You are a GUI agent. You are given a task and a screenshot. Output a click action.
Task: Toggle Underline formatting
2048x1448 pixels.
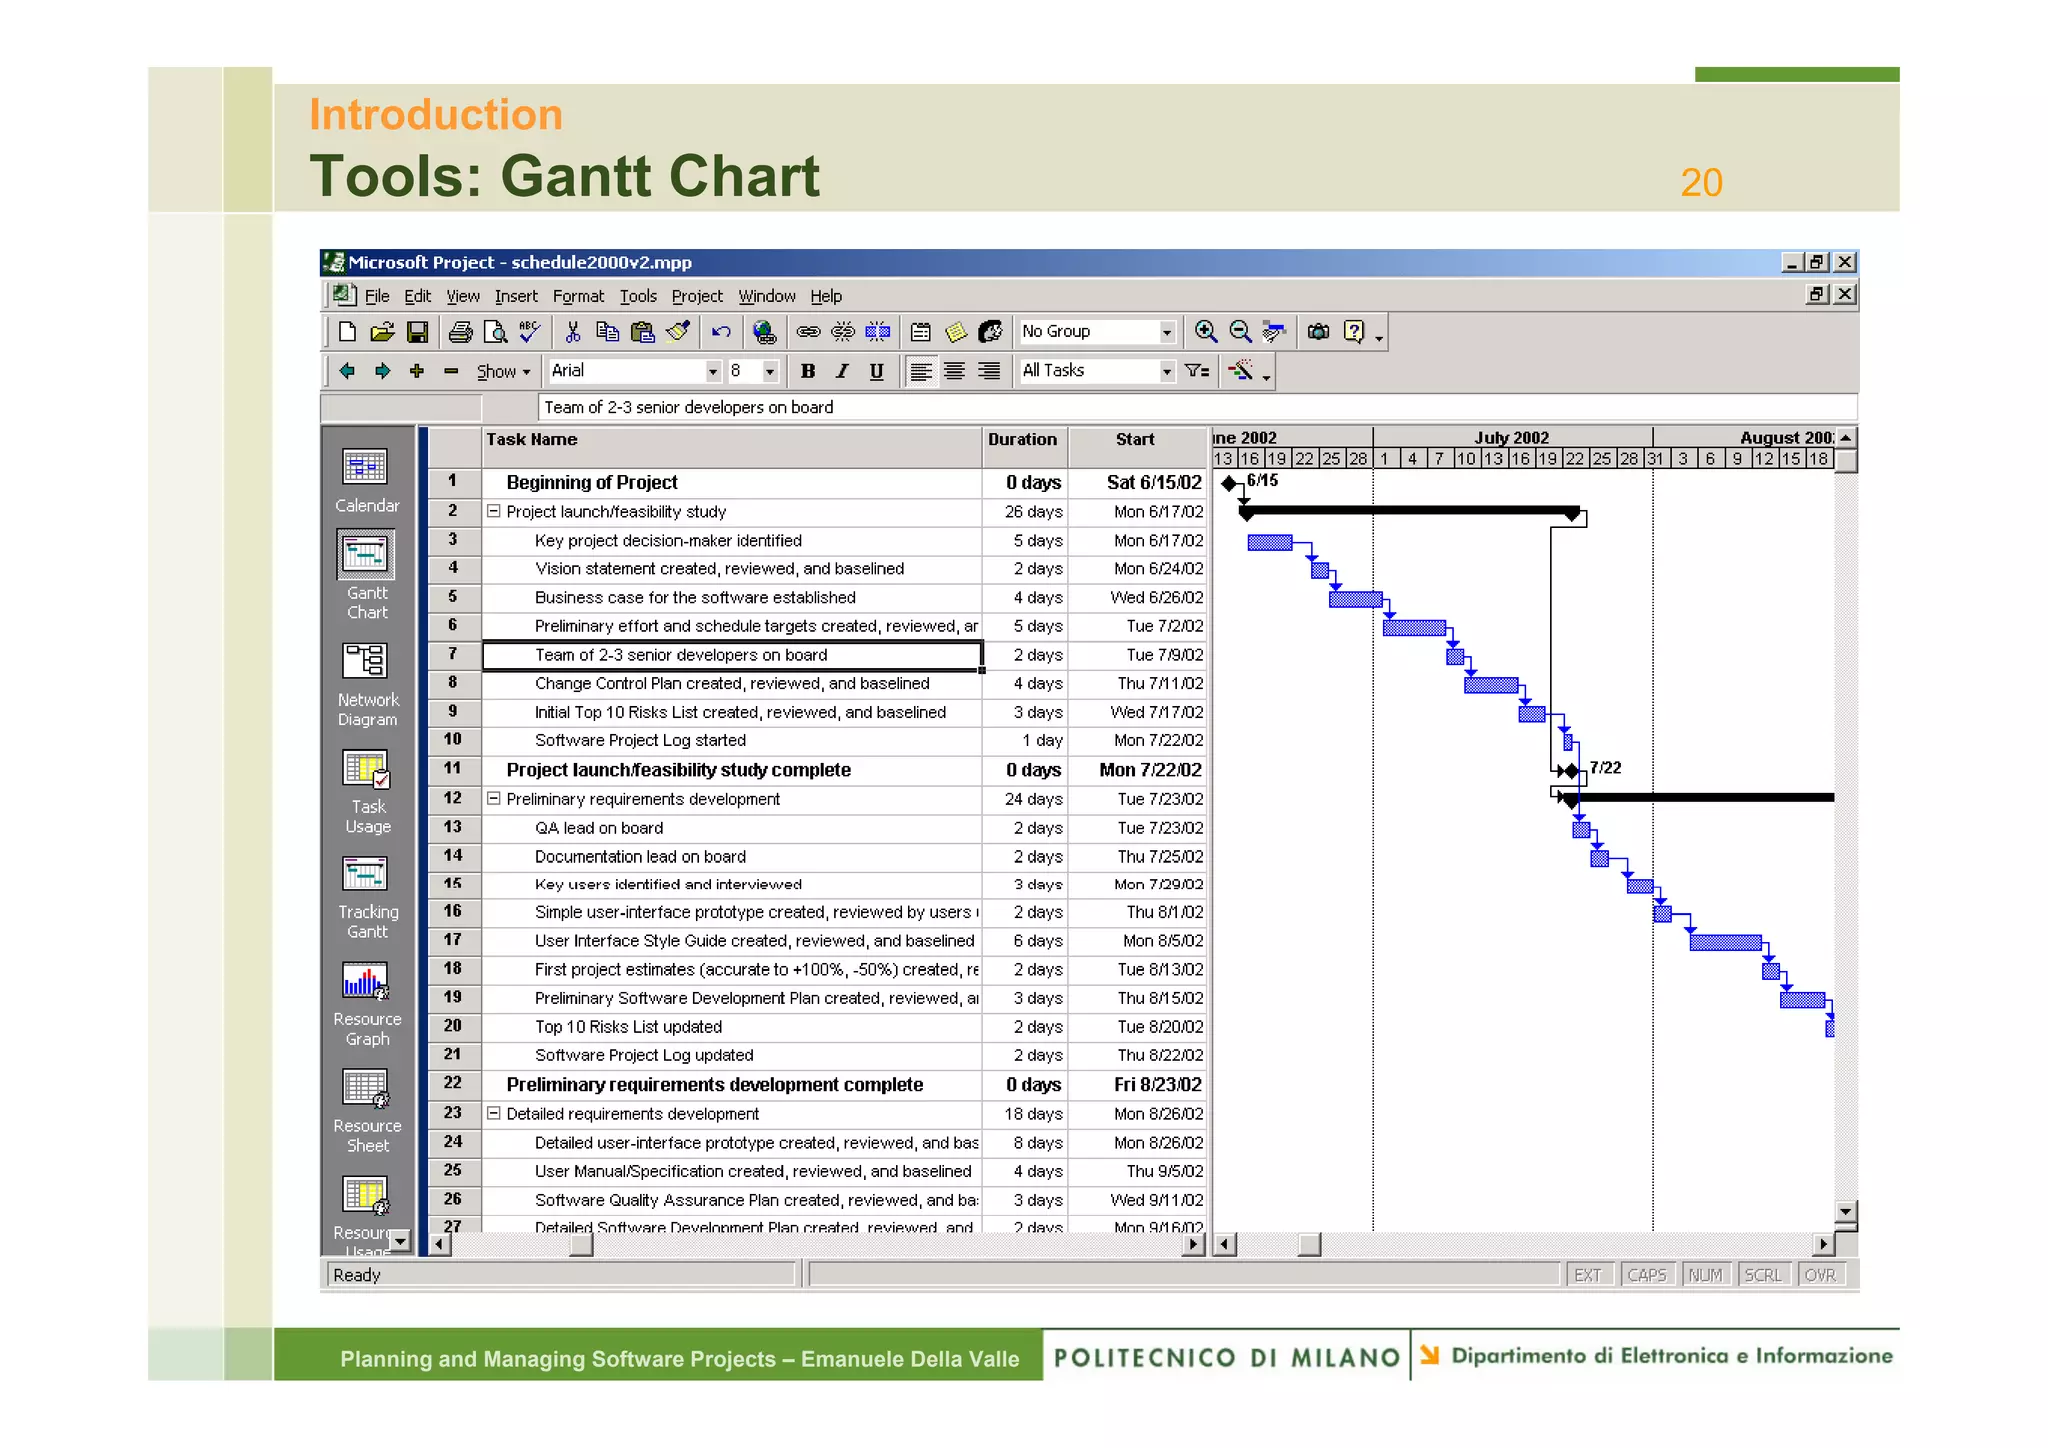[877, 371]
